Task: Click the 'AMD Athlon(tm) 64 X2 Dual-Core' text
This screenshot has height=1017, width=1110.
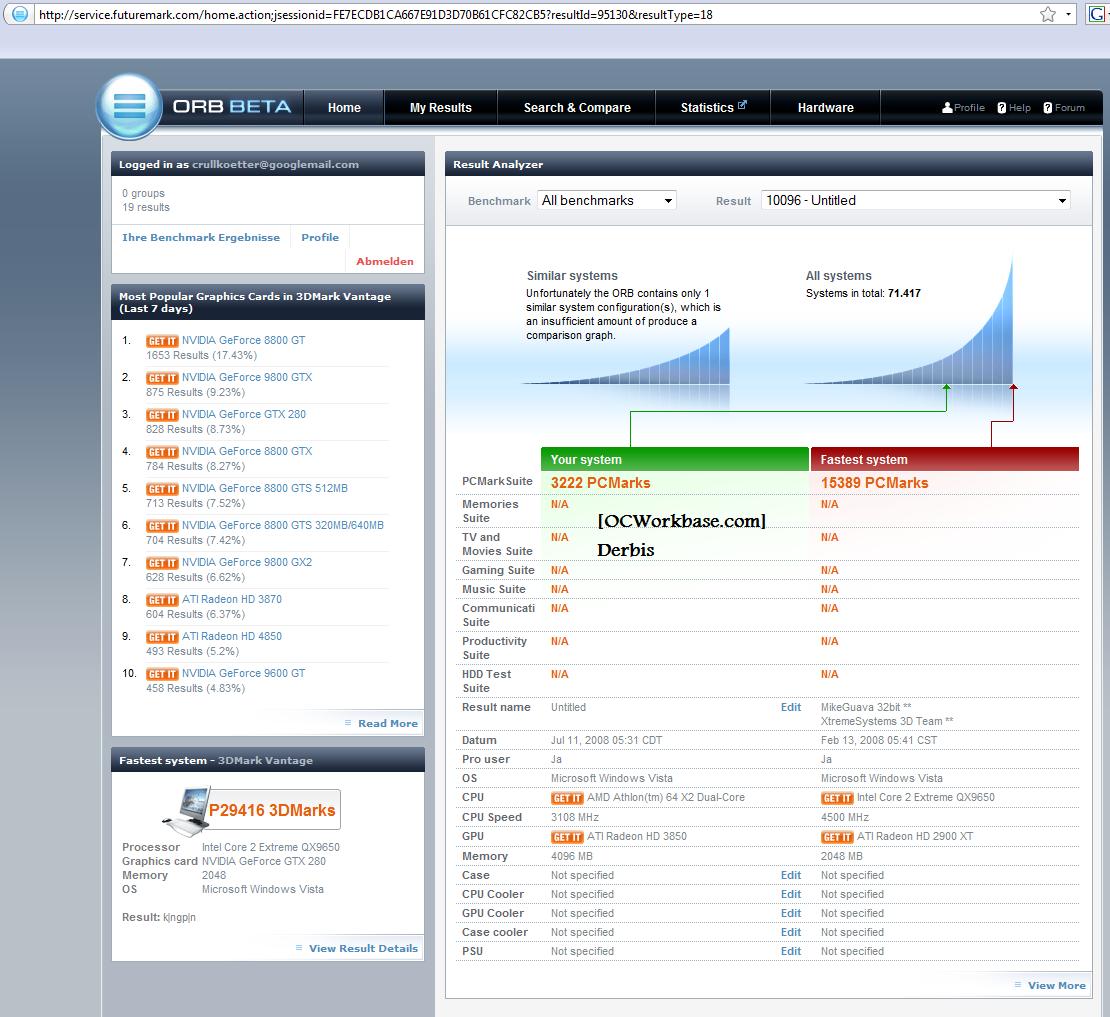Action: point(665,798)
